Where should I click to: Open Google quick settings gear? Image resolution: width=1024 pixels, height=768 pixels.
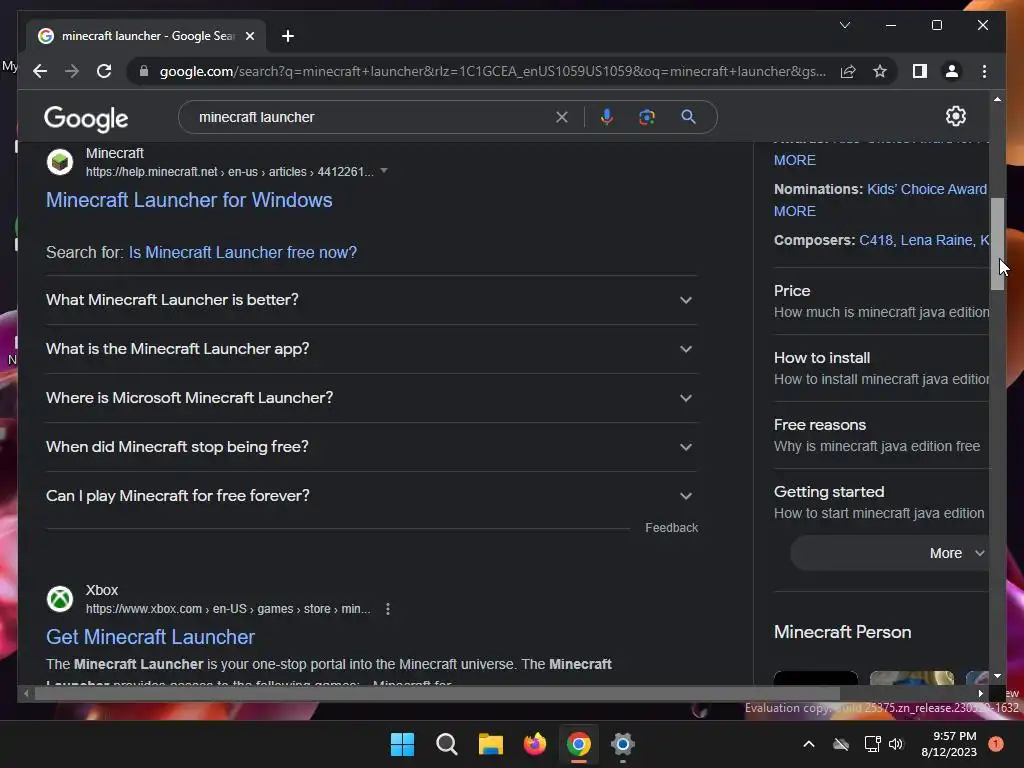click(x=955, y=116)
